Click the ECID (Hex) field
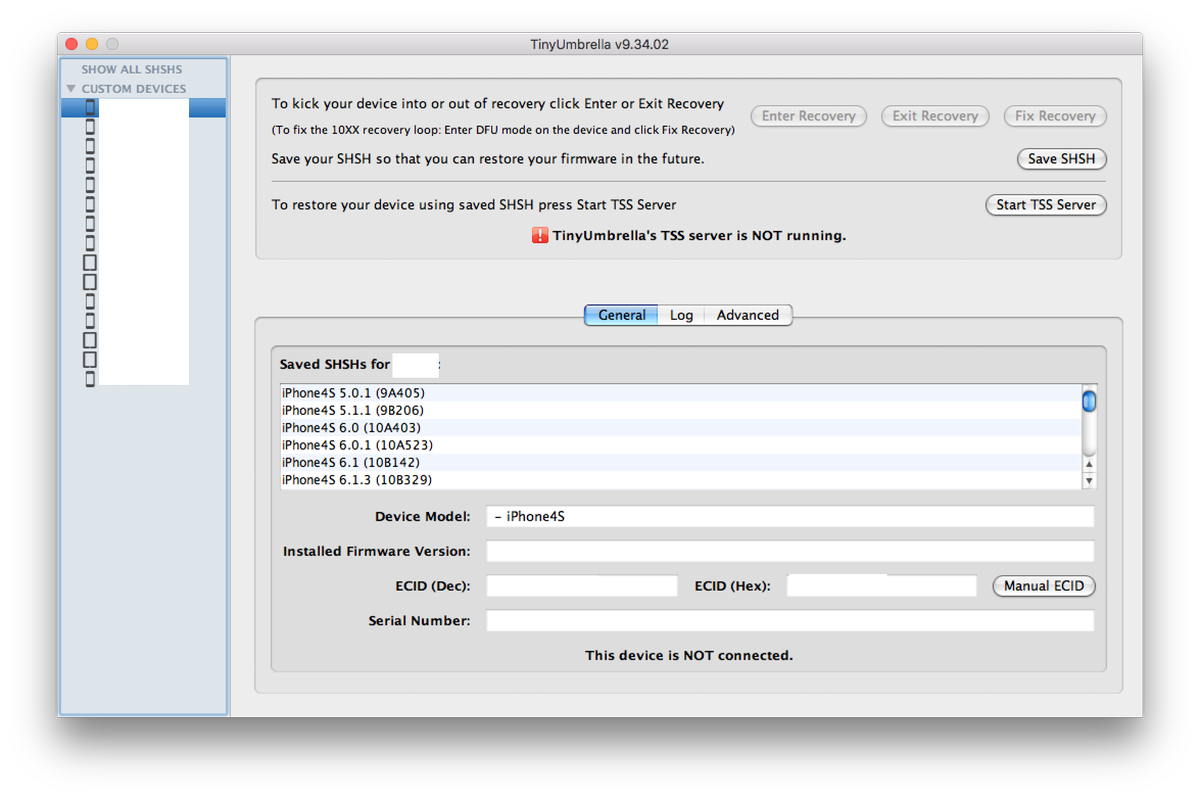1200x799 pixels. coord(881,586)
